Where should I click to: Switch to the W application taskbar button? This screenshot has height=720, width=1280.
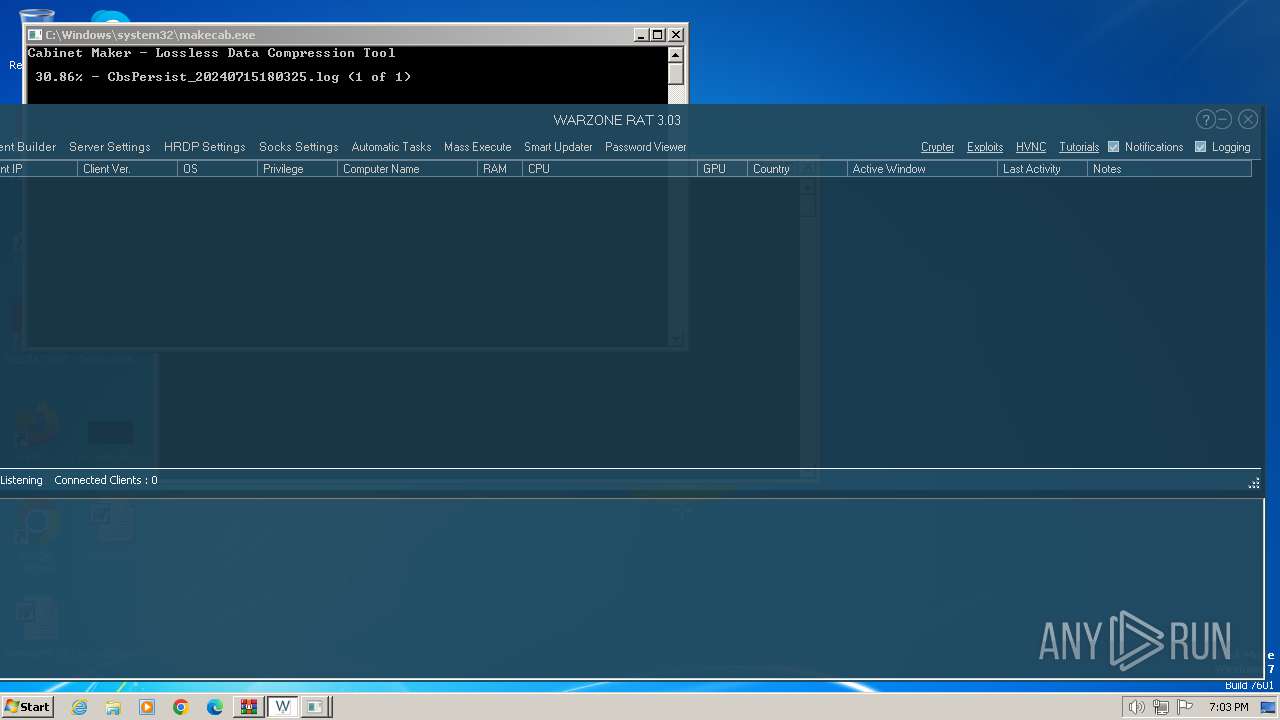[x=283, y=707]
